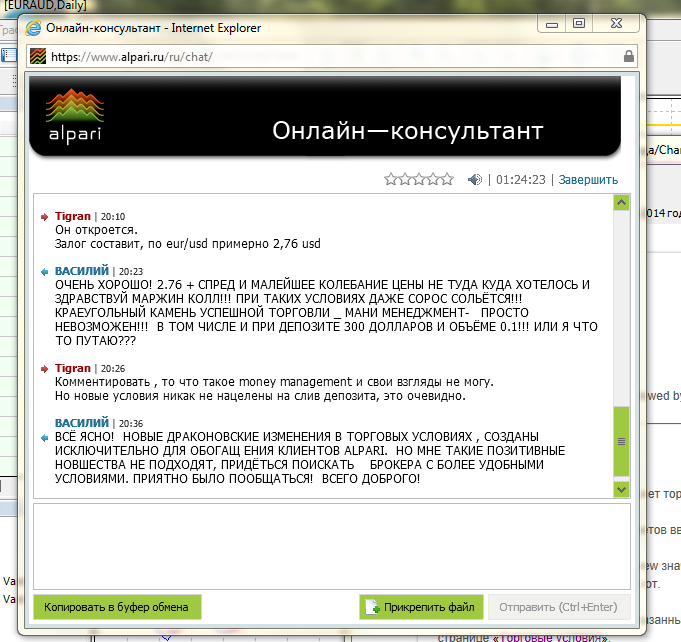Rate chat with third star
Viewport: 681px width, 642px height.
coord(419,179)
